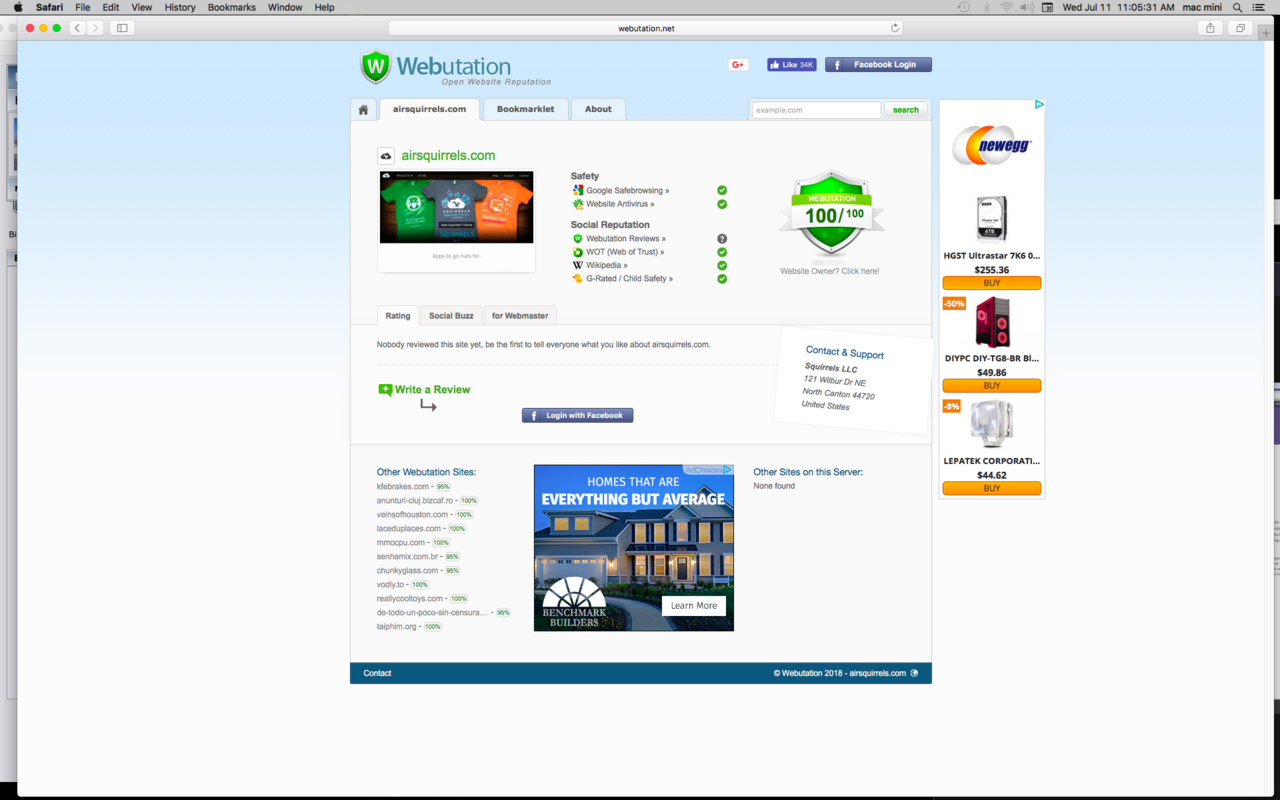Open the reallycooltoys.com link

click(410, 599)
